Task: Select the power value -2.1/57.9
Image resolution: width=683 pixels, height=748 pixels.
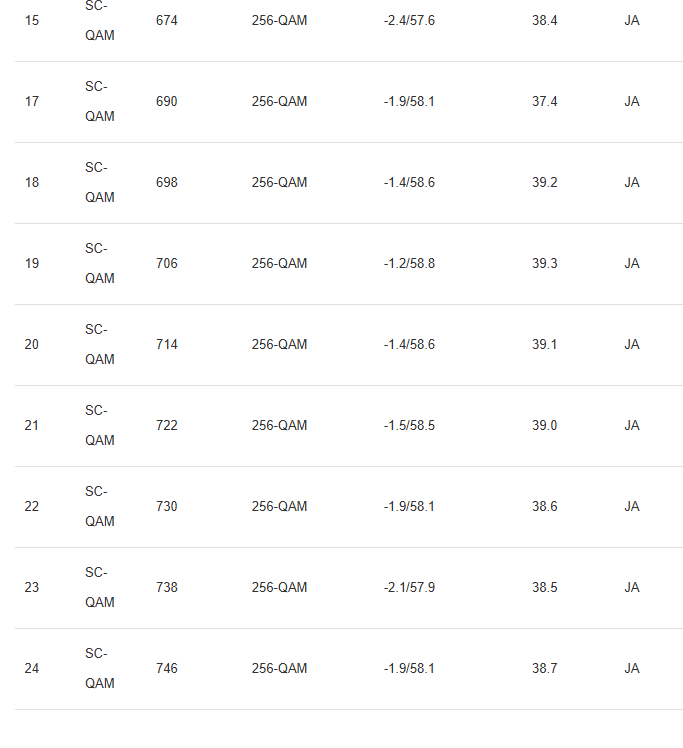Action: [x=409, y=588]
